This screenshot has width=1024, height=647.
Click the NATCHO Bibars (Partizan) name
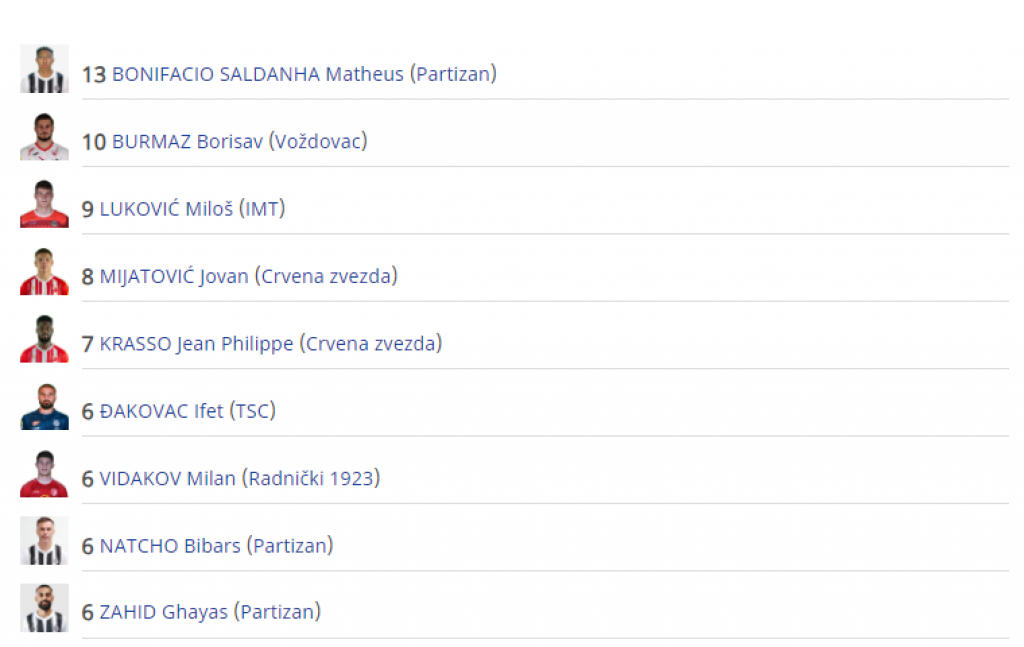(216, 546)
